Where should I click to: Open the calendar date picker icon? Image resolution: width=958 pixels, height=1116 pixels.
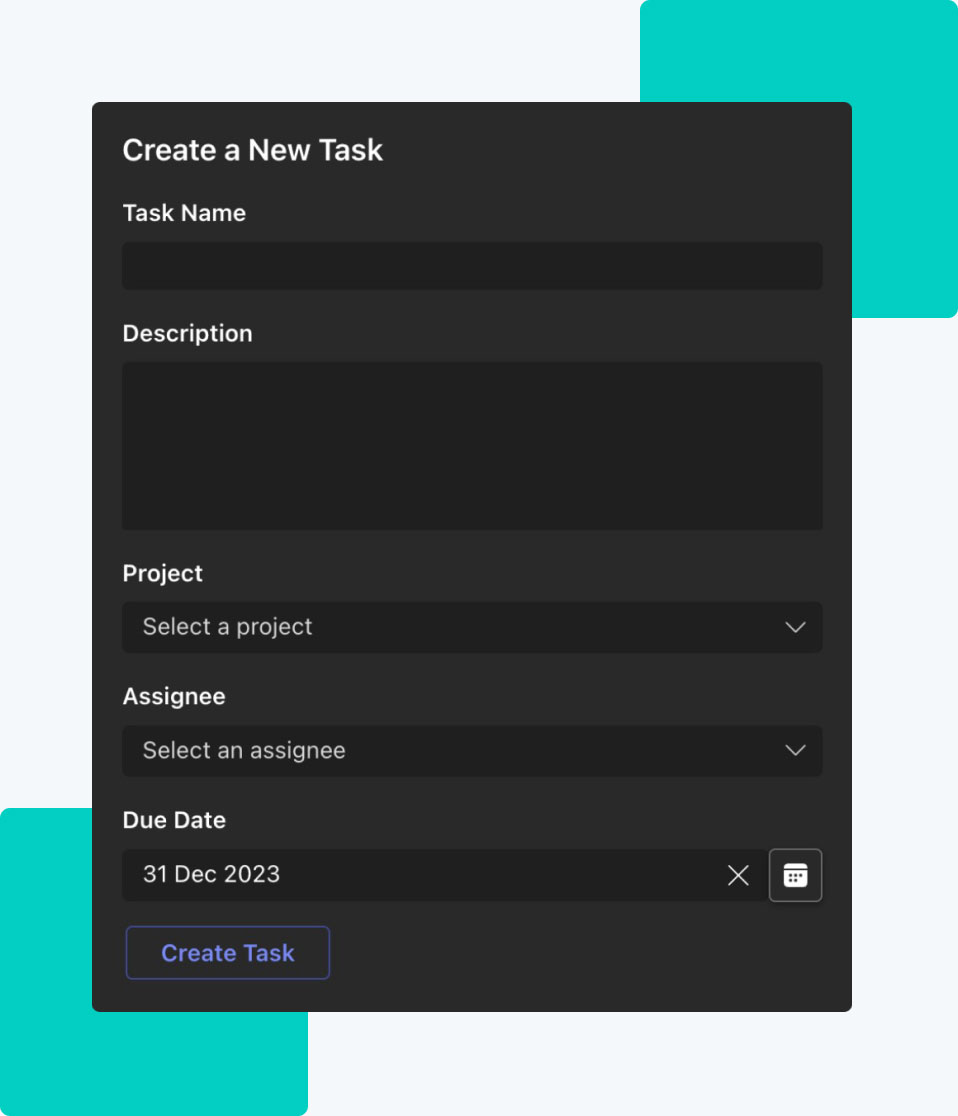click(x=795, y=875)
